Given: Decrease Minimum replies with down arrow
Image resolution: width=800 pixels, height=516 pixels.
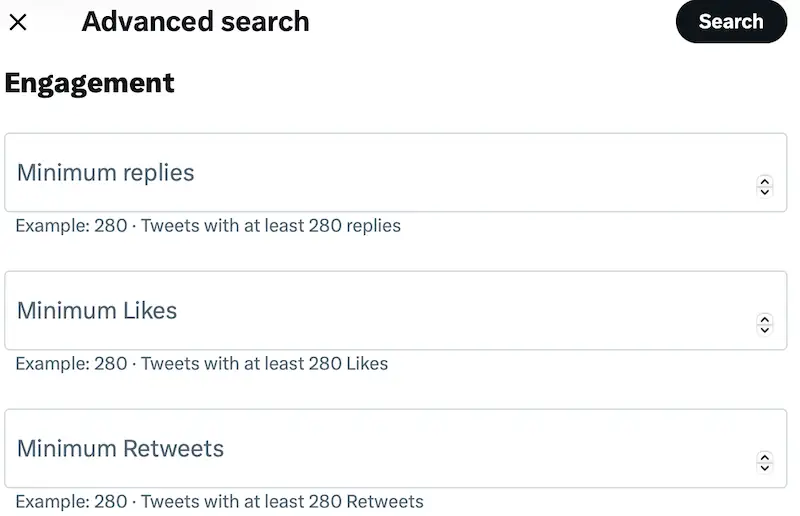Looking at the screenshot, I should [765, 191].
